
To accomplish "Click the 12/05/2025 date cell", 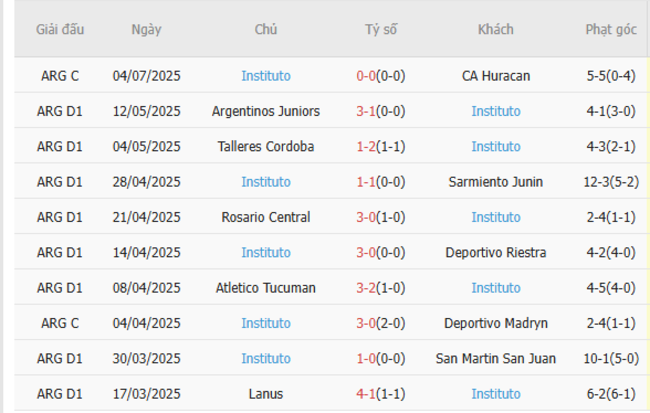I will (x=147, y=111).
